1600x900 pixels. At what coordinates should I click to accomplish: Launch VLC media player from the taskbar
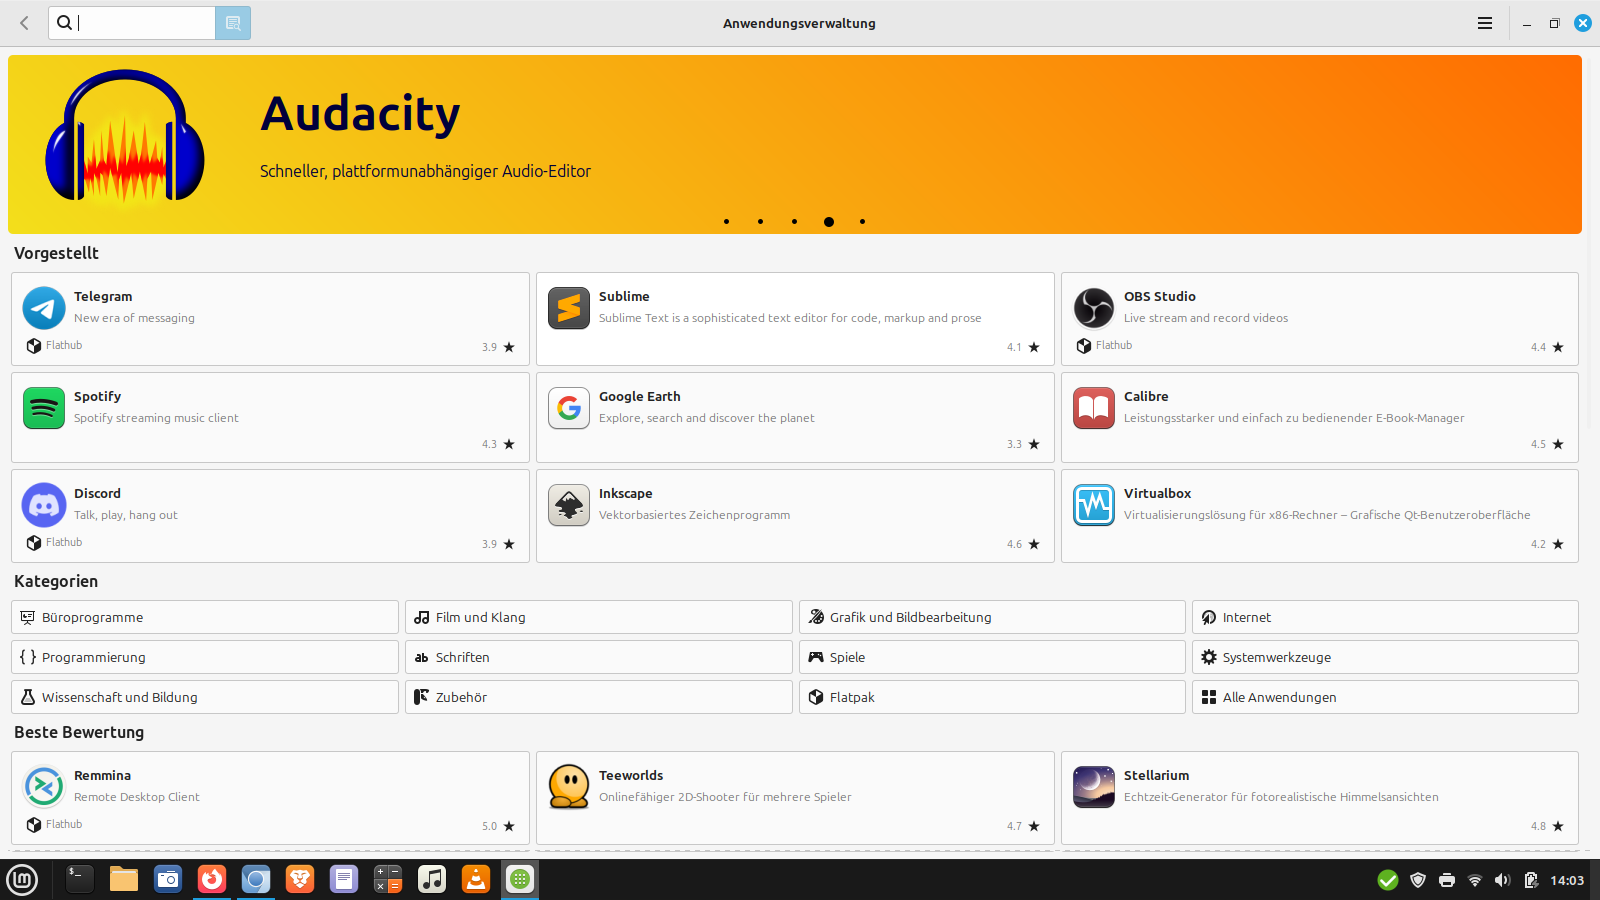(476, 880)
